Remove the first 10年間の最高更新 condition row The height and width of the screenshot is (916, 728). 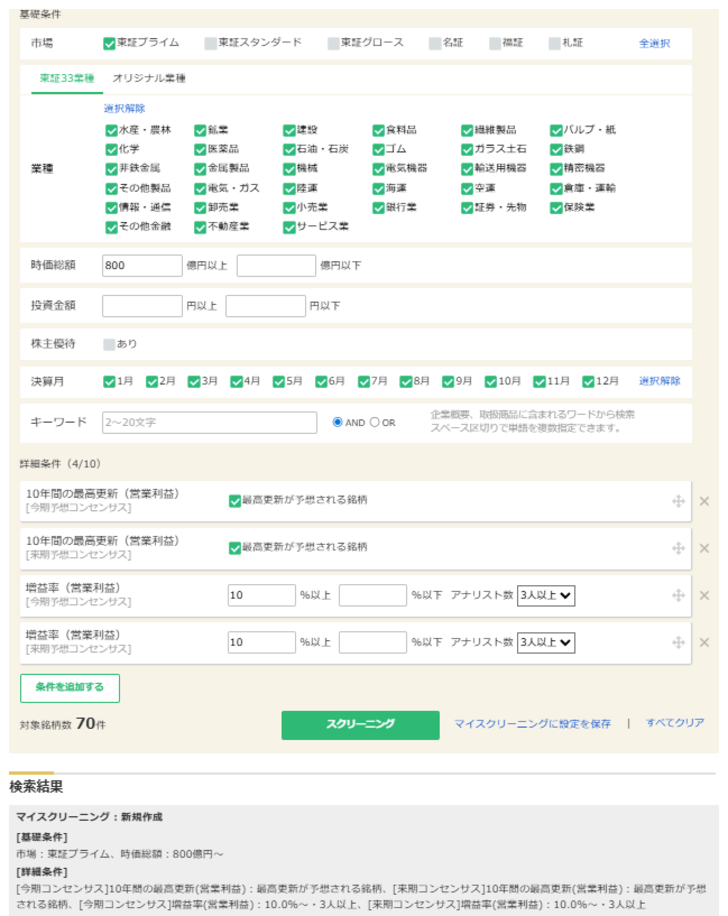[704, 501]
